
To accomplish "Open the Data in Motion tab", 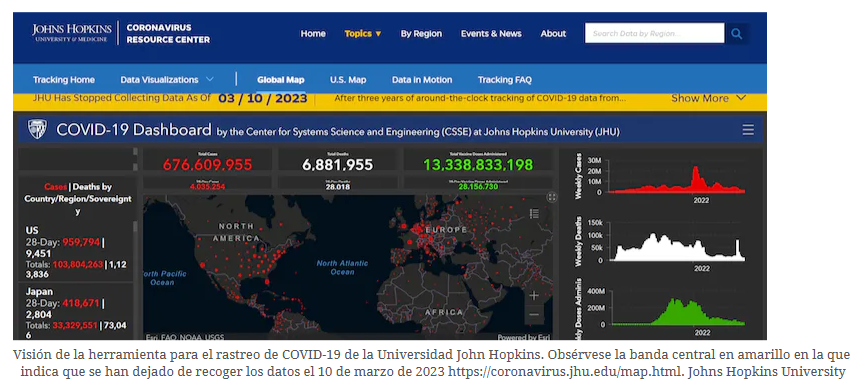I will click(422, 80).
